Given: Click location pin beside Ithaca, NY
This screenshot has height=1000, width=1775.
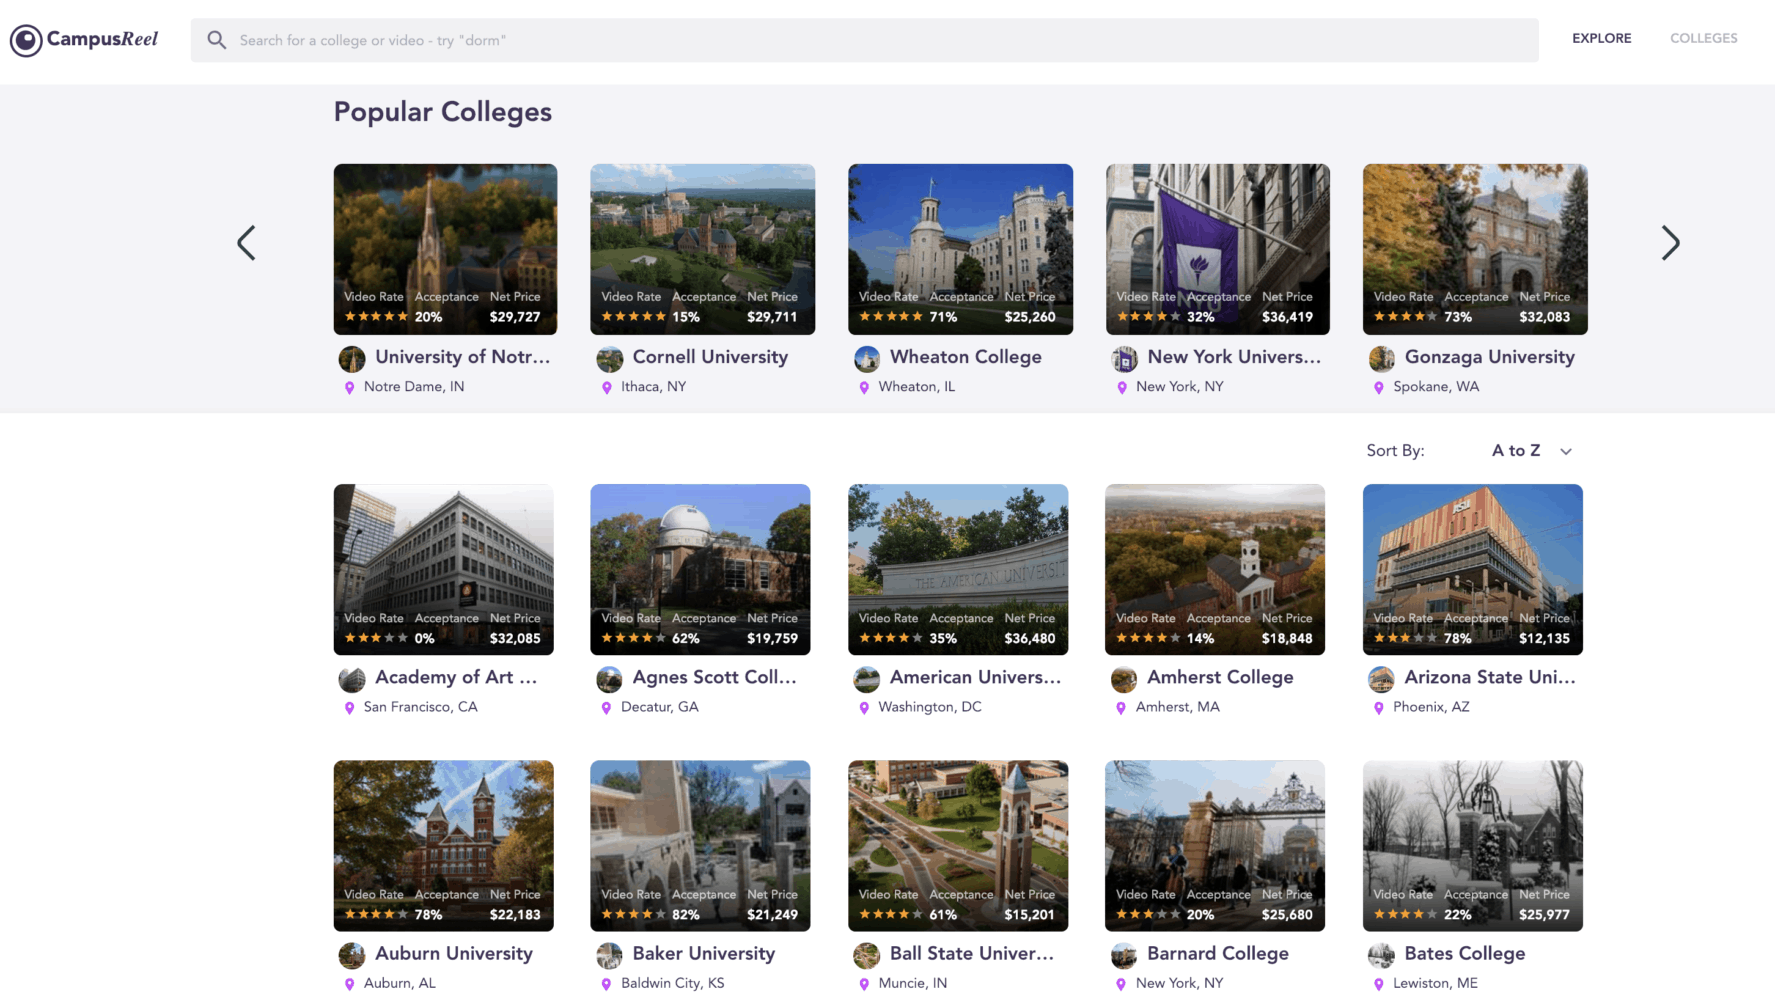Looking at the screenshot, I should tap(606, 388).
